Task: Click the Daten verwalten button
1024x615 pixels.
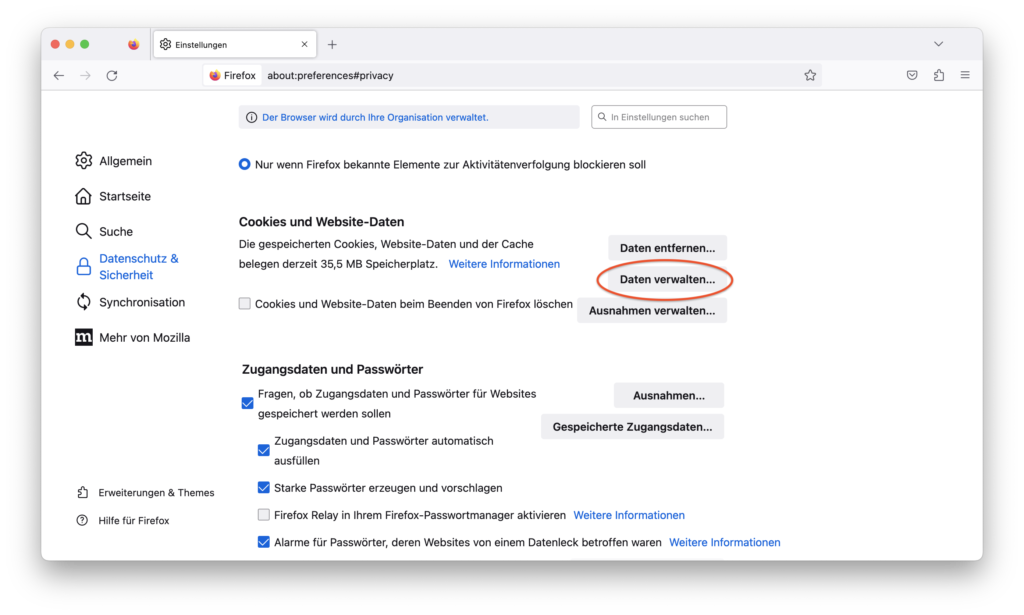Action: coord(667,280)
